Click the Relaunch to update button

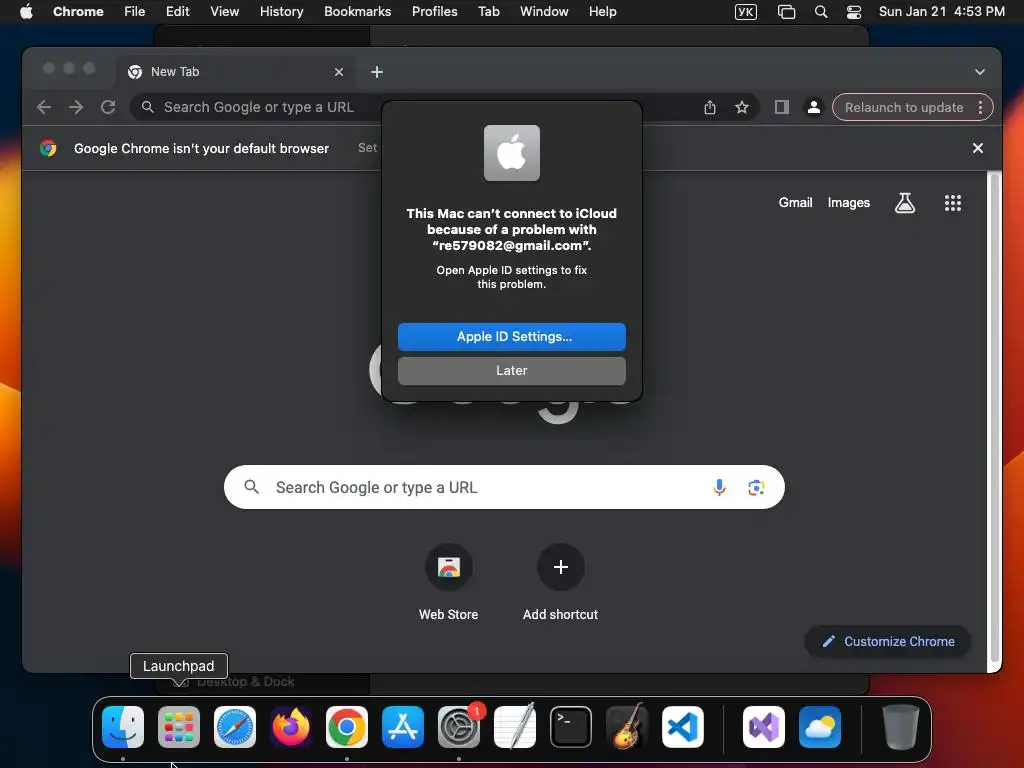904,107
